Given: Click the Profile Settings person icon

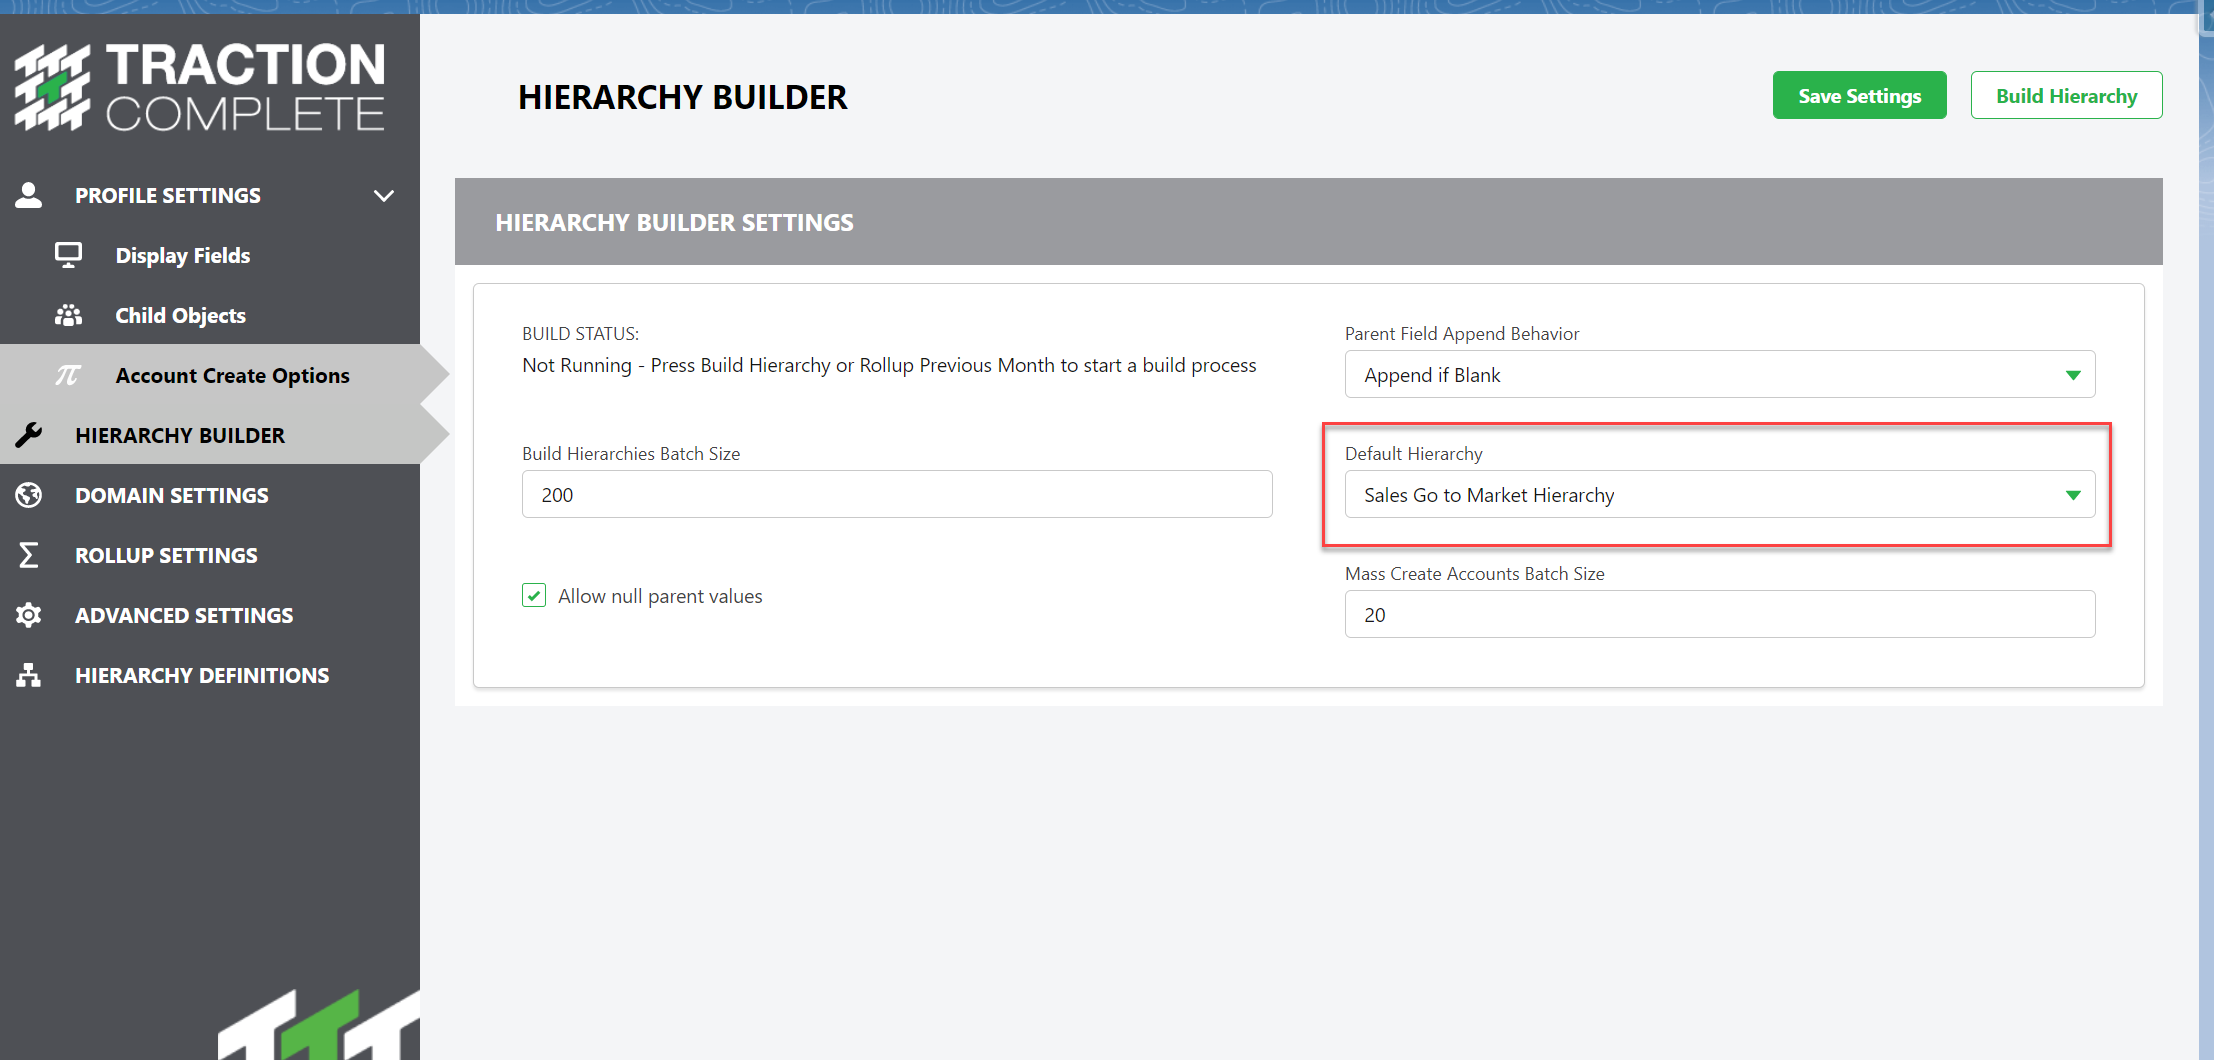Looking at the screenshot, I should click(29, 195).
